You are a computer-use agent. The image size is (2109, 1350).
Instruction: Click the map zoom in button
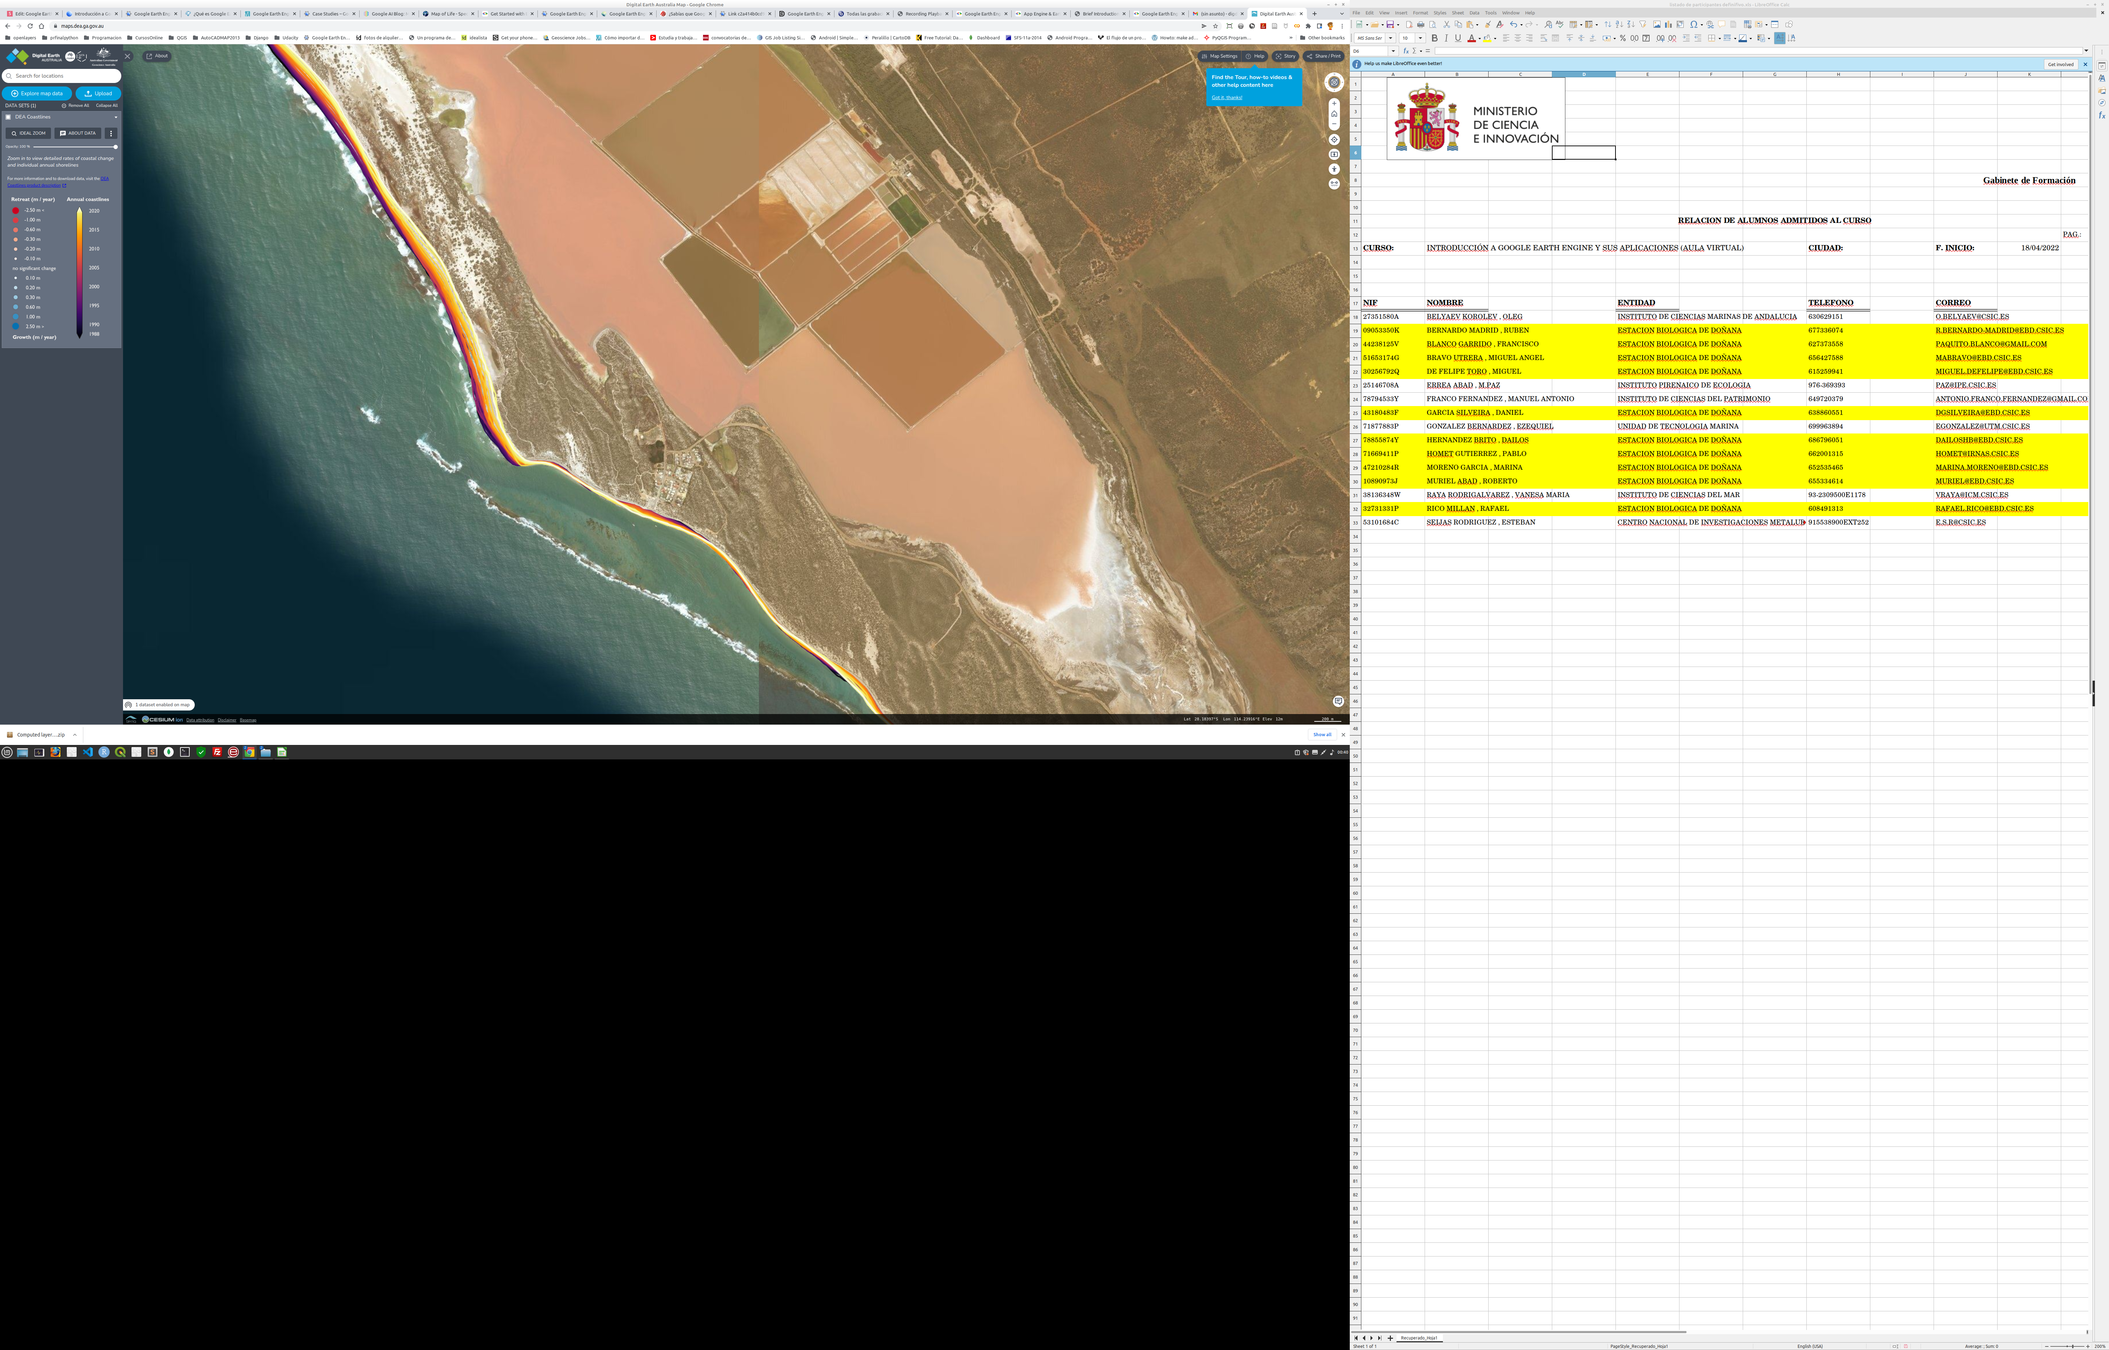(1334, 103)
